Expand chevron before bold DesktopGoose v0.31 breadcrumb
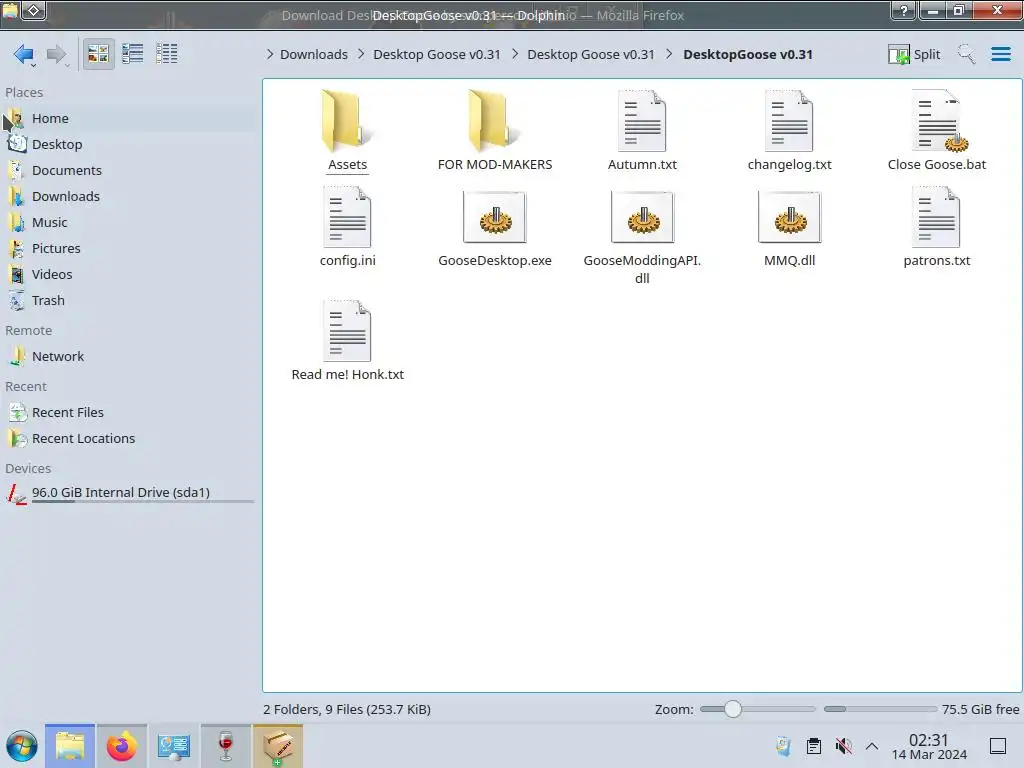Screen dimensions: 1024x768 pyautogui.click(x=669, y=54)
